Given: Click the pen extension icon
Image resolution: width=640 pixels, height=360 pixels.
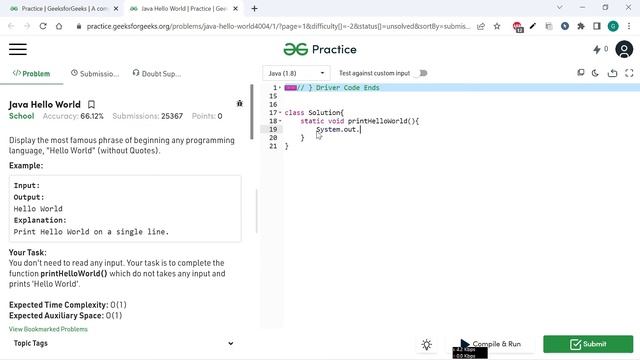Looking at the screenshot, I should click(533, 26).
